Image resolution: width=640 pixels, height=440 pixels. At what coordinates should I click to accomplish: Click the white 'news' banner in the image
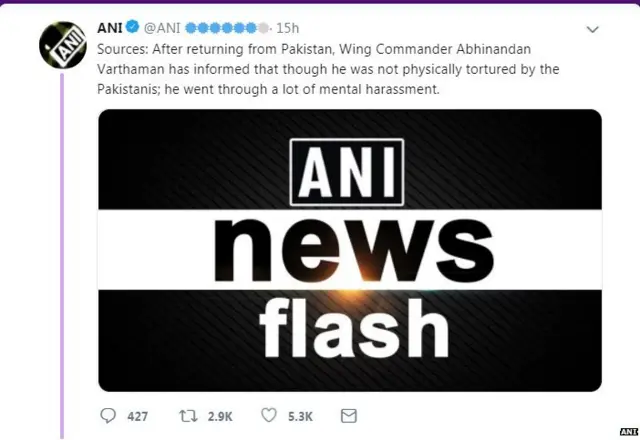point(350,250)
